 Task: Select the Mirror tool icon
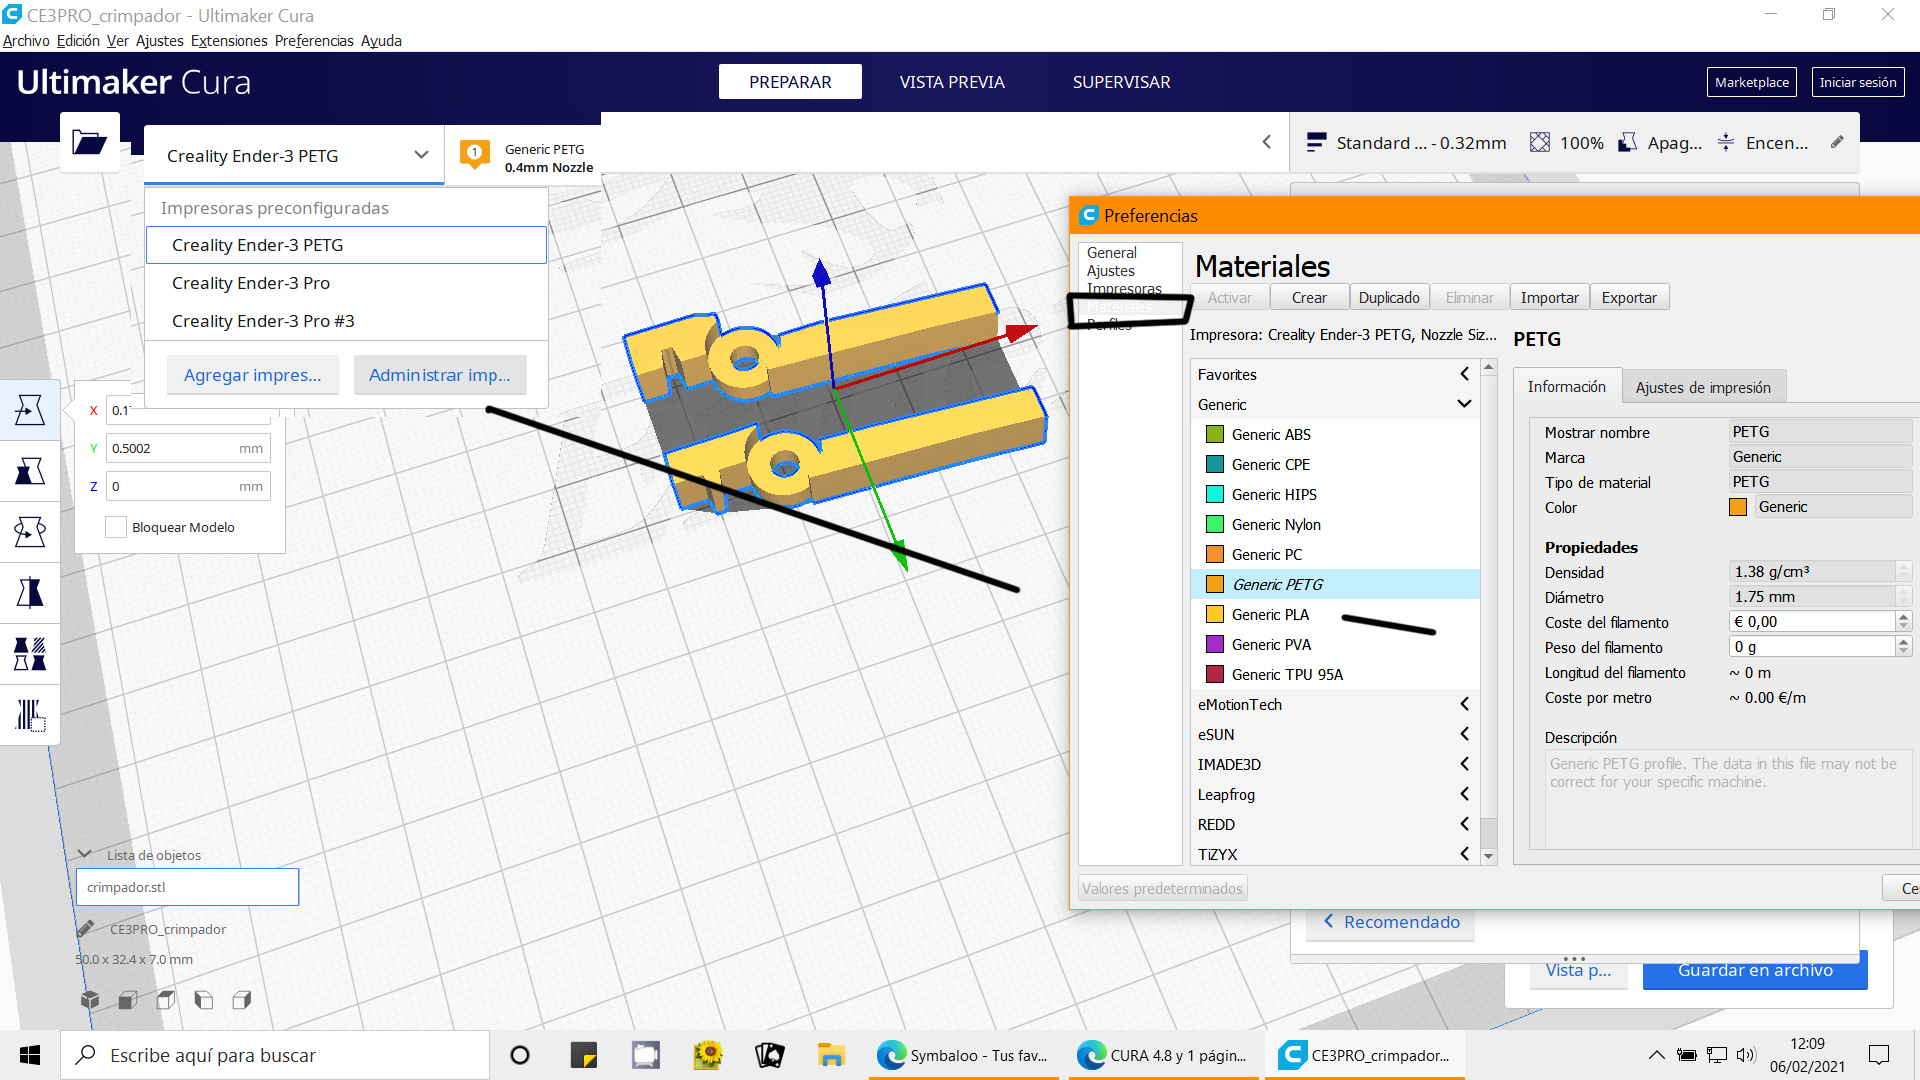[29, 593]
